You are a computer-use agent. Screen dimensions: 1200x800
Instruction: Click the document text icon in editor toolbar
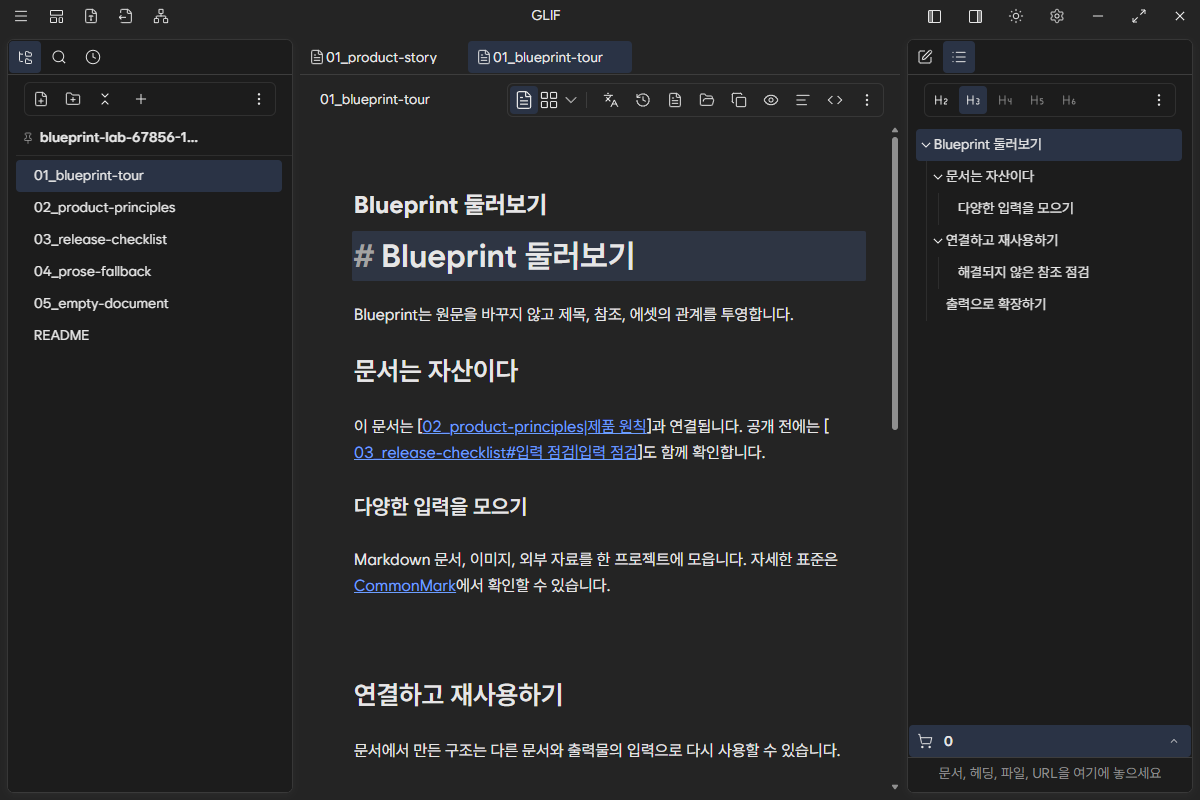click(x=675, y=100)
